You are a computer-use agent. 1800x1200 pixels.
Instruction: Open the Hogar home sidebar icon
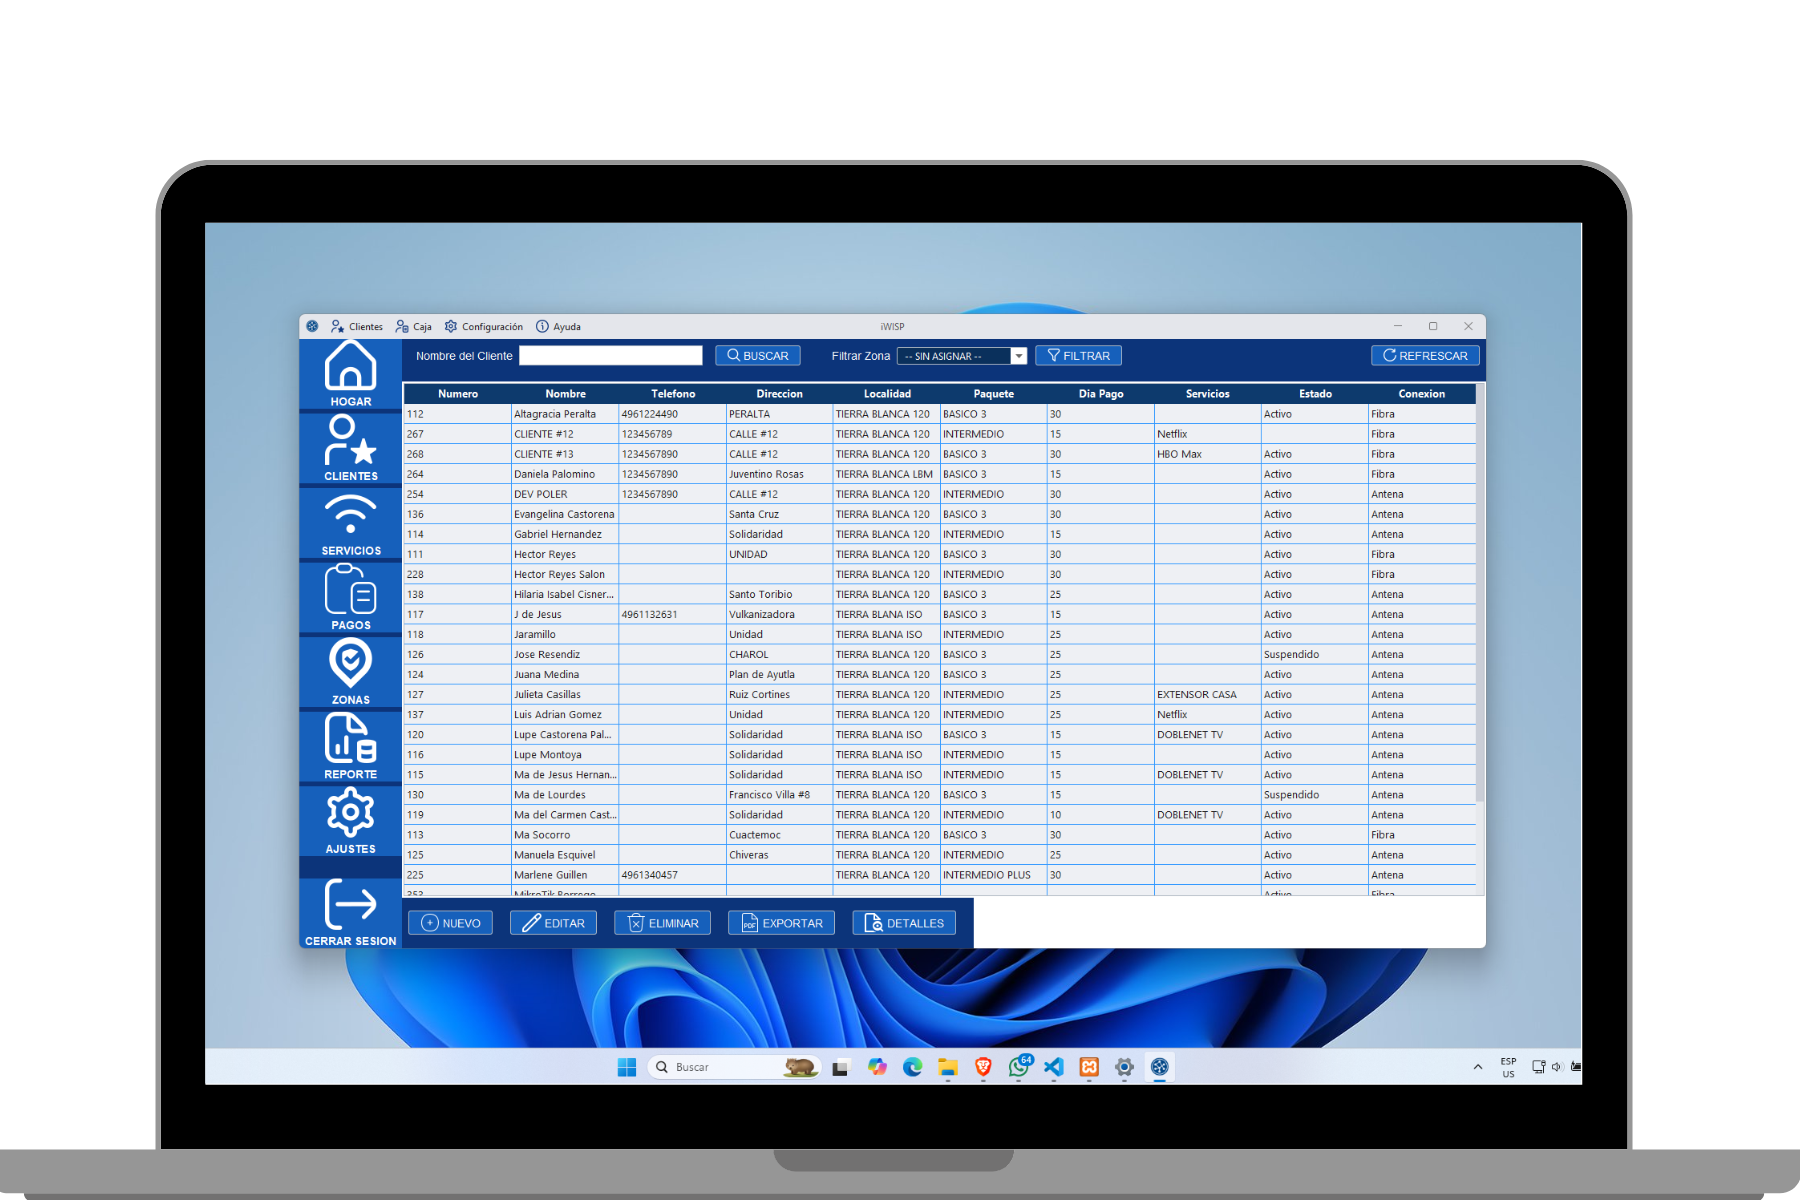pos(350,372)
